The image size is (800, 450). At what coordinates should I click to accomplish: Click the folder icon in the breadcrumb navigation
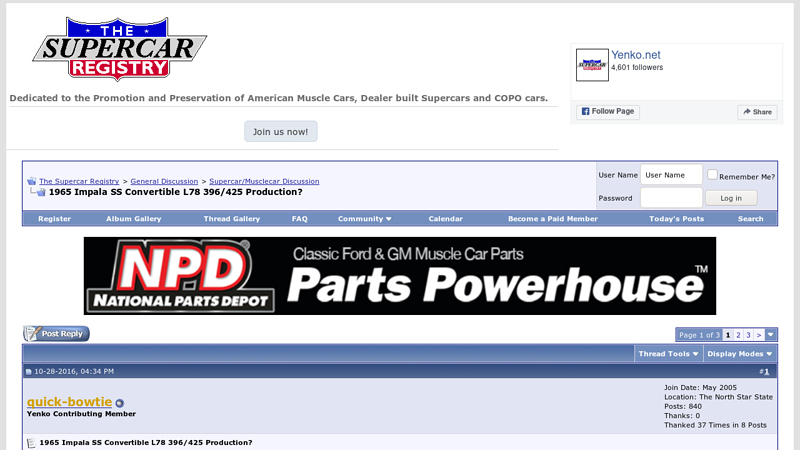point(31,181)
